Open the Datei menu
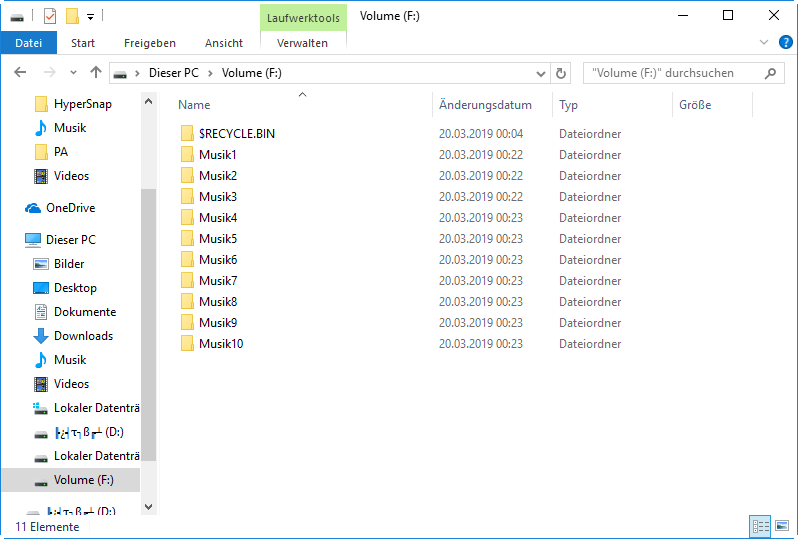This screenshot has height=539, width=798. 28,43
